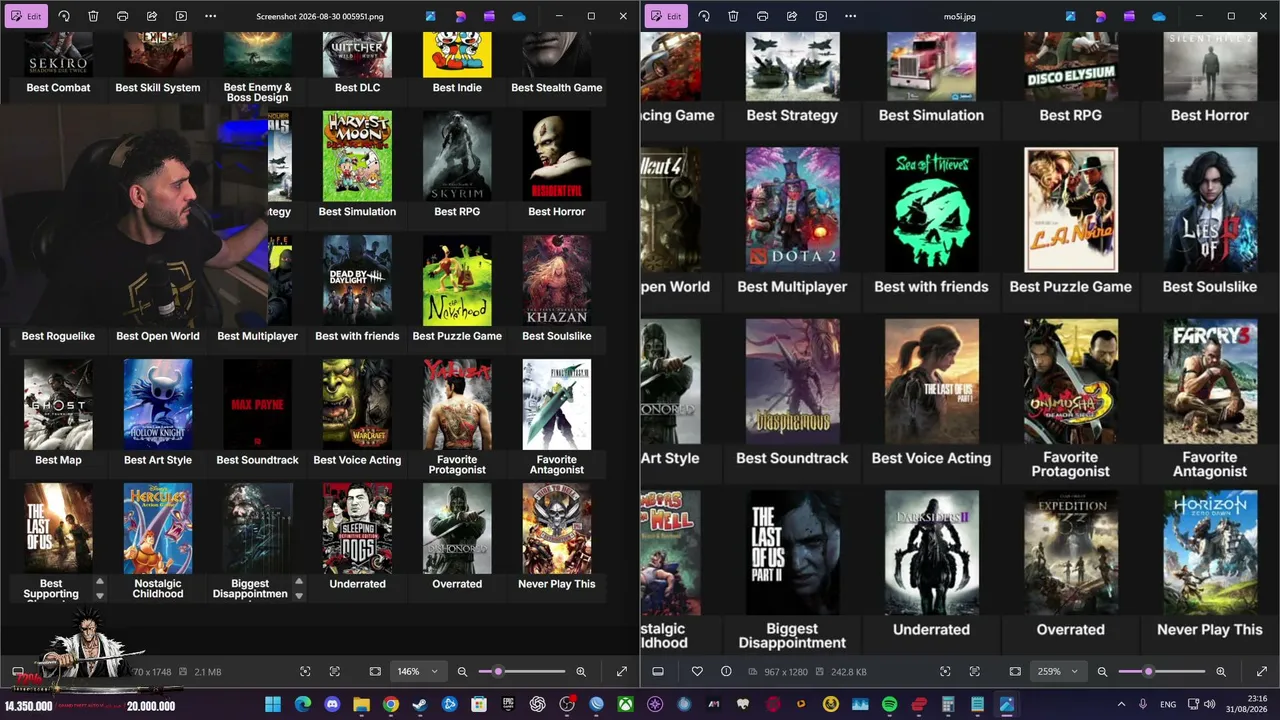Fit the Screenshot image to window
The width and height of the screenshot is (1280, 720).
point(375,672)
